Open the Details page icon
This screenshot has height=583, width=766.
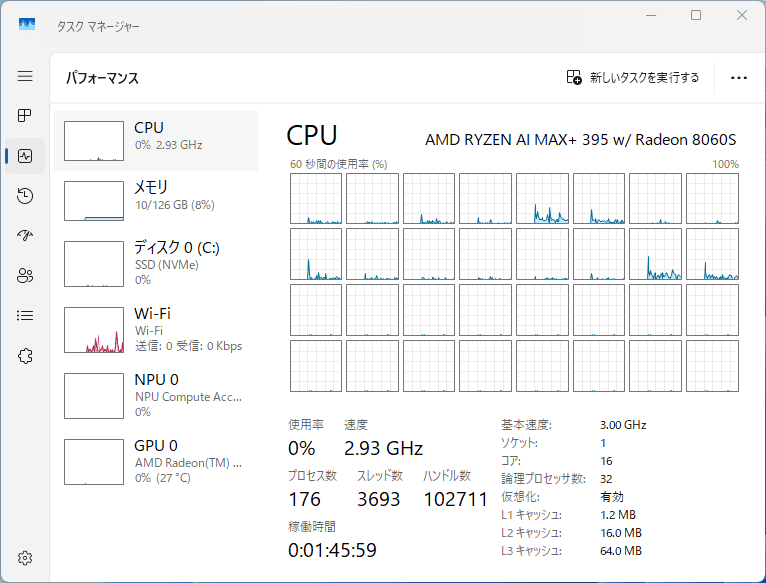coord(25,316)
